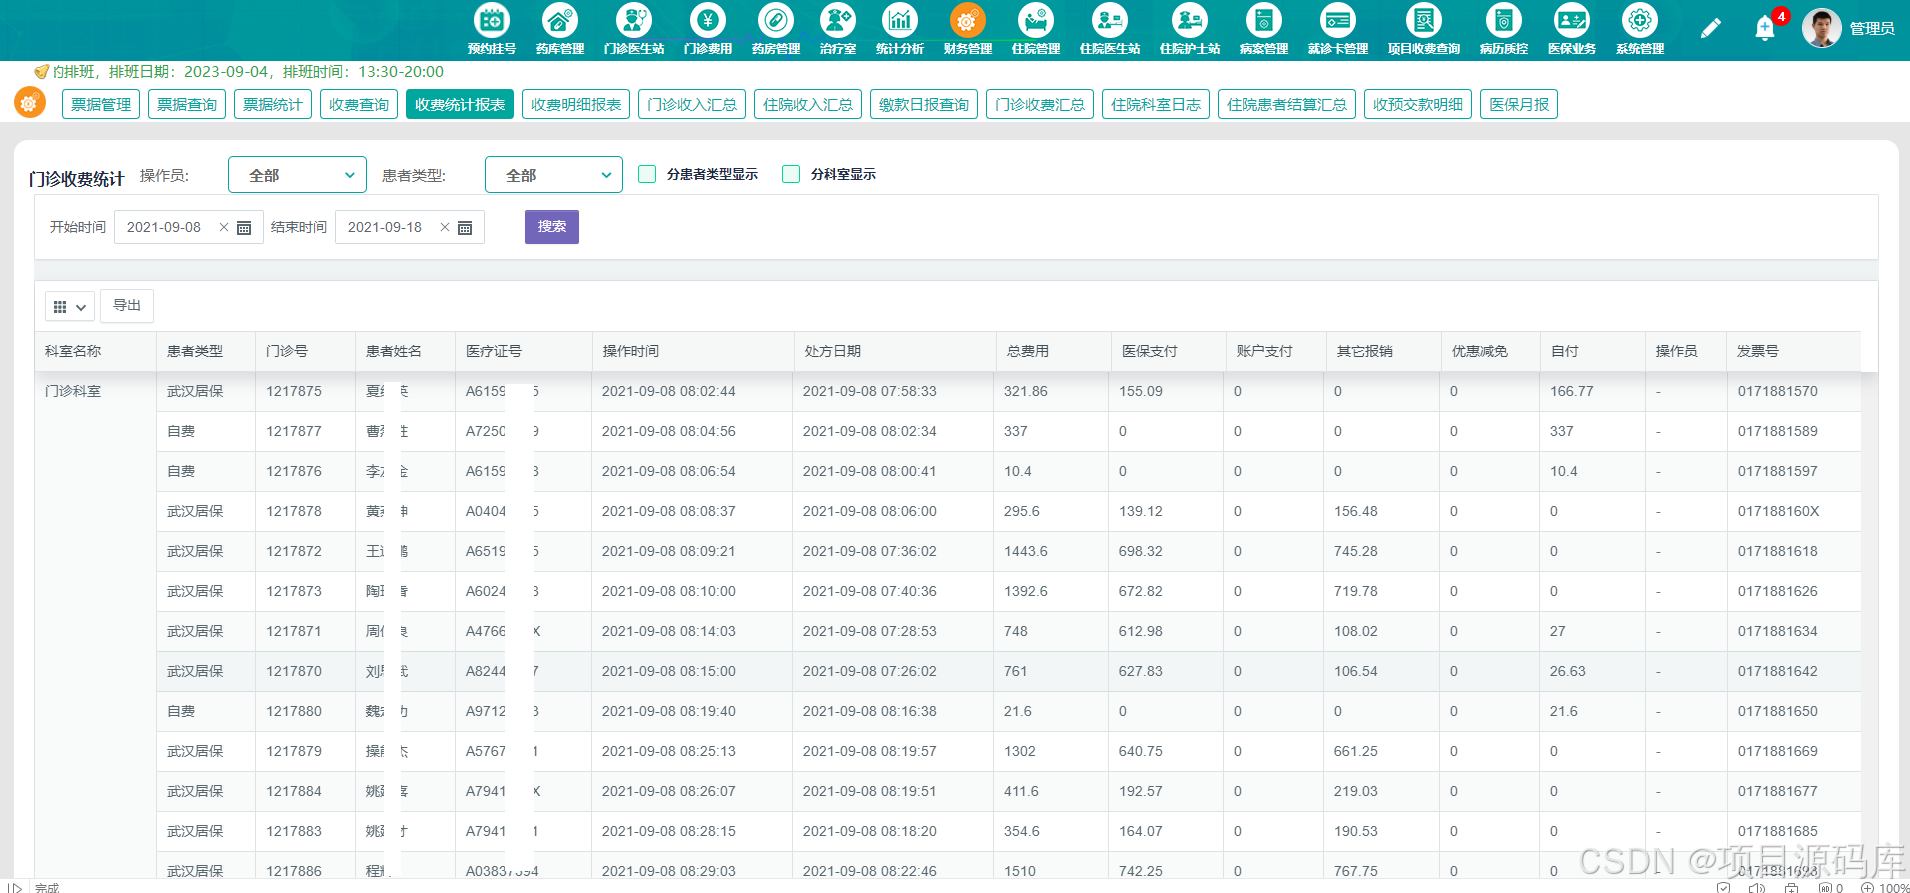Expand the 操作员 dropdown set to 全部
Screen dimensions: 1910x893
click(298, 175)
